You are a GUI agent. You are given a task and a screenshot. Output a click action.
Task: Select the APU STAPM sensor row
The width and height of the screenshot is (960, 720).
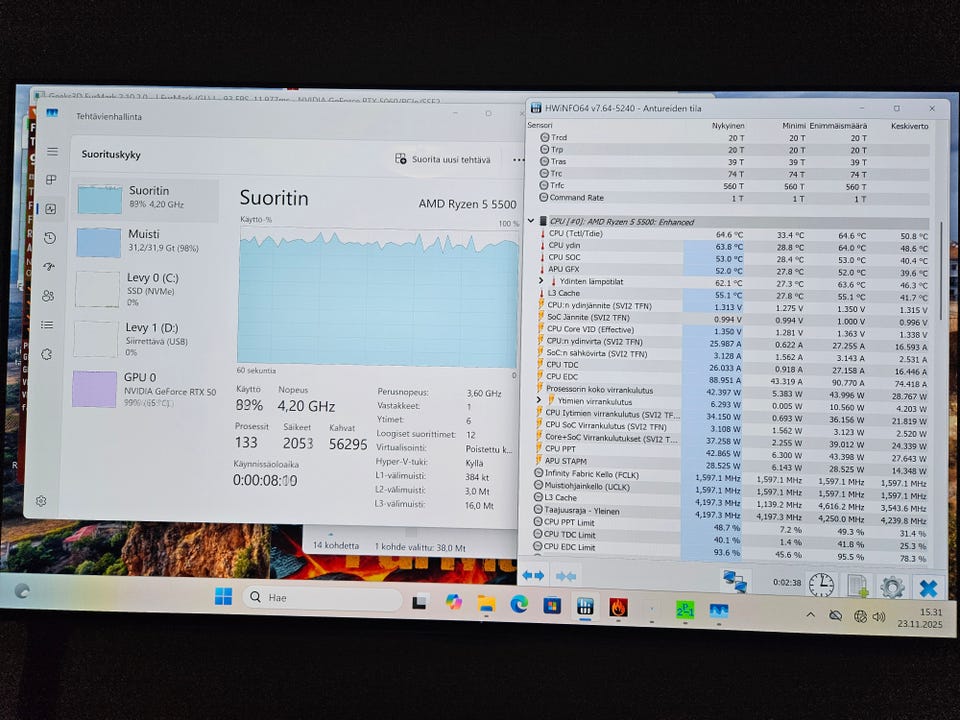(x=730, y=463)
